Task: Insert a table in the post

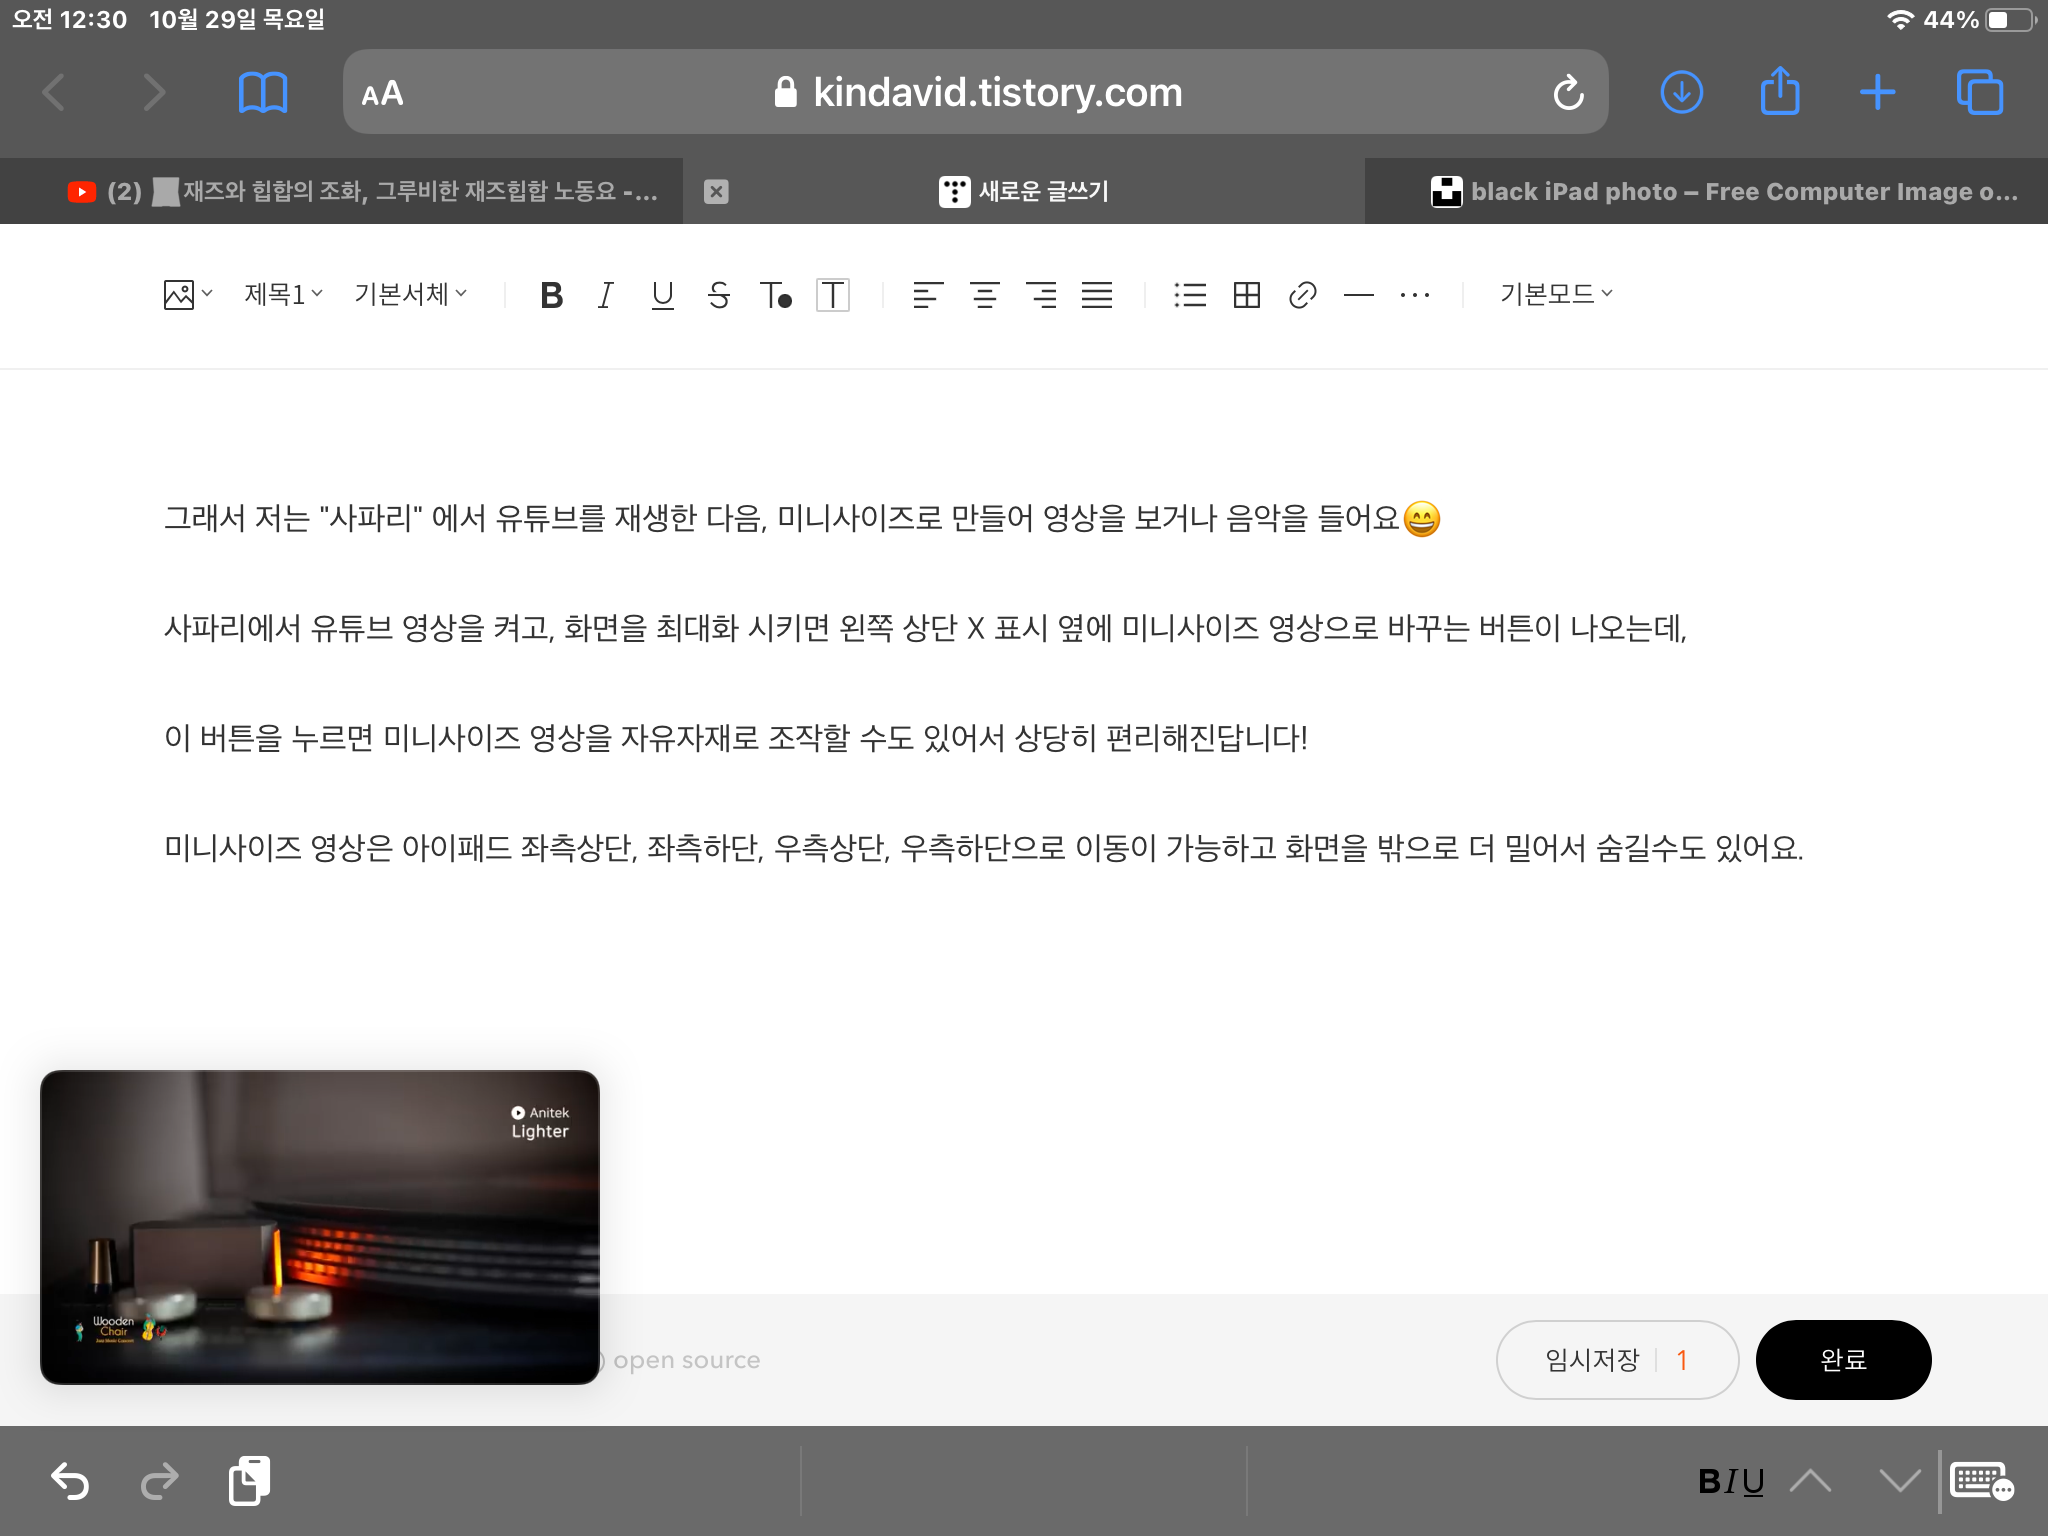Action: [x=1246, y=295]
